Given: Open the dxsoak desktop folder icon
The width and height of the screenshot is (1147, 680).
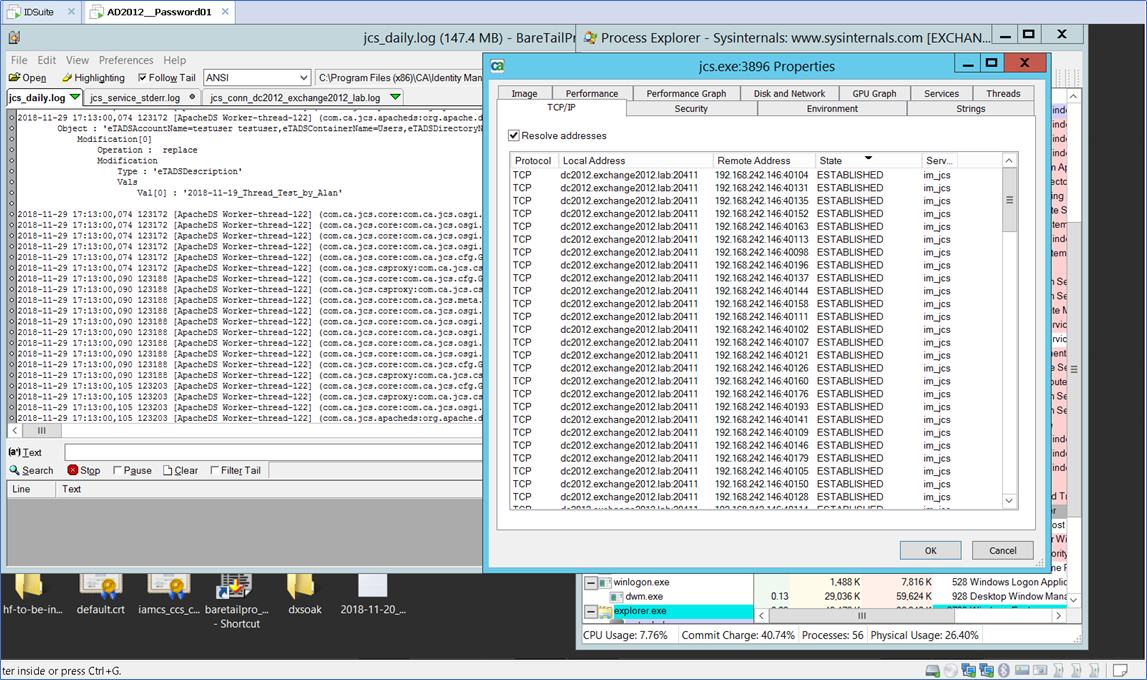Looking at the screenshot, I should tap(301, 587).
